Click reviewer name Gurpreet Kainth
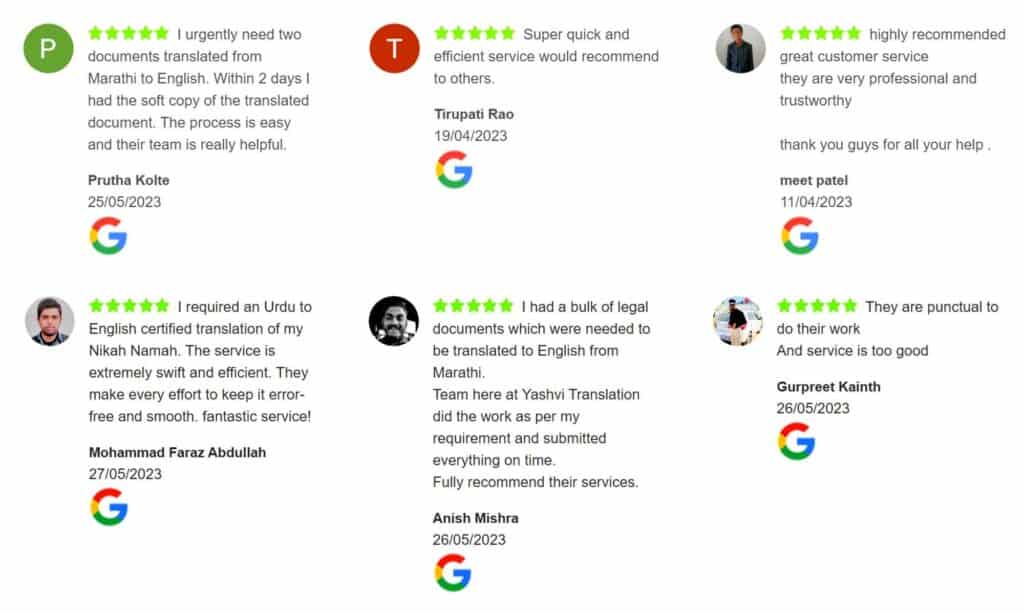Viewport: 1024px width, 614px height. 828,386
